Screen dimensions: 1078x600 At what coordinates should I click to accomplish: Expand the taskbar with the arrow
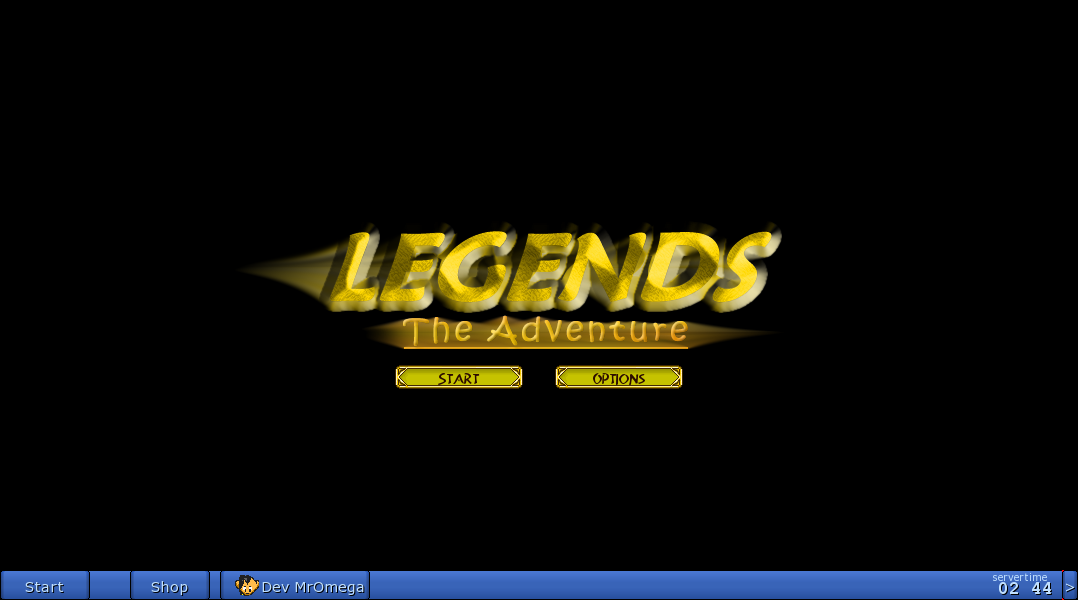tap(1070, 586)
